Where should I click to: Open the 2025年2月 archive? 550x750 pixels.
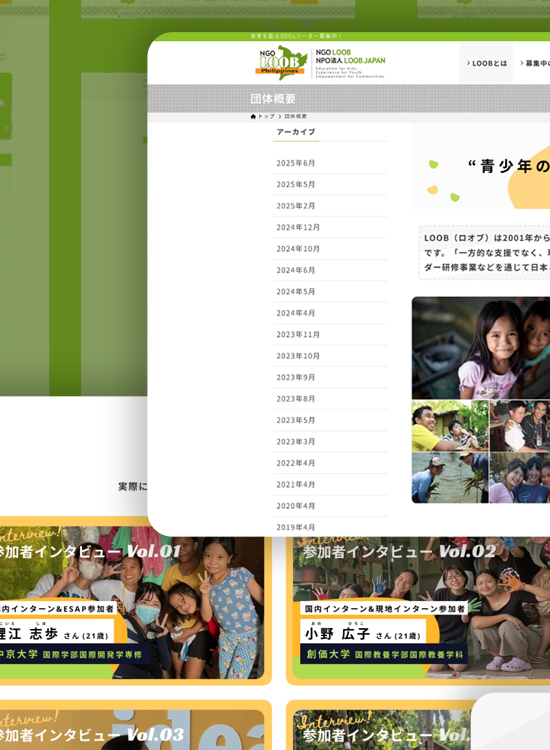click(296, 206)
